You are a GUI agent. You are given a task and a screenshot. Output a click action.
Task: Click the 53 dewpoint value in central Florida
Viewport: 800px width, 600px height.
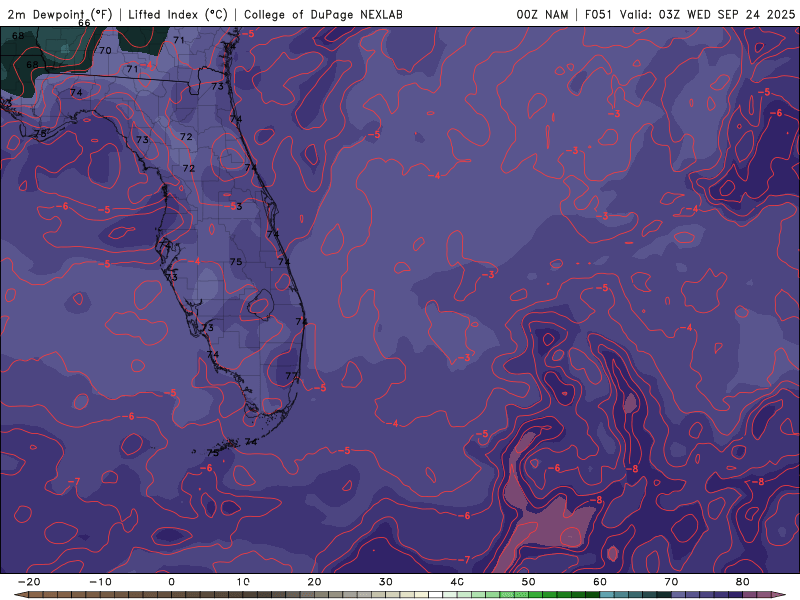236,206
